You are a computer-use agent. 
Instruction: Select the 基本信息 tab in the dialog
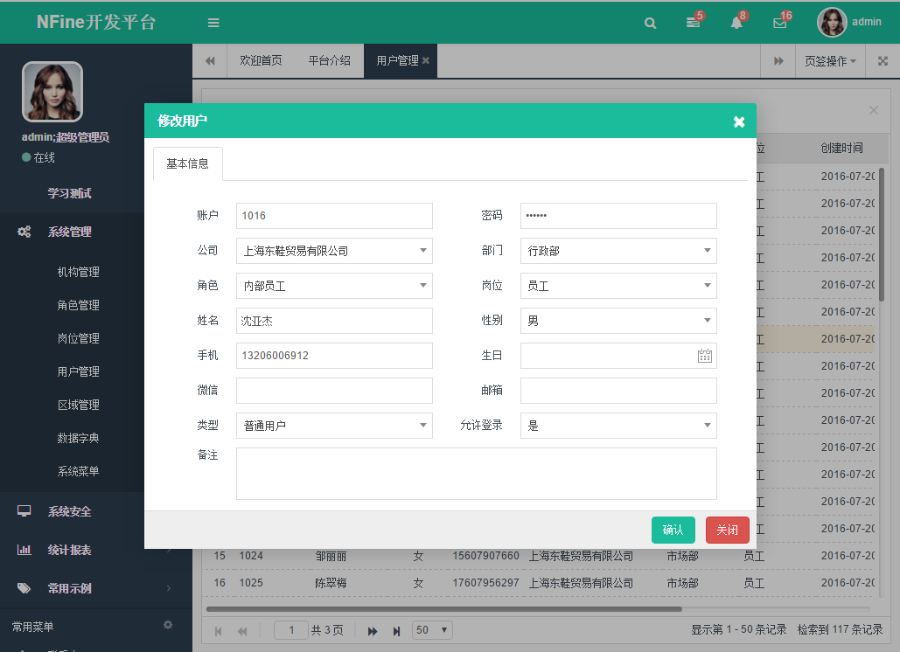187,163
